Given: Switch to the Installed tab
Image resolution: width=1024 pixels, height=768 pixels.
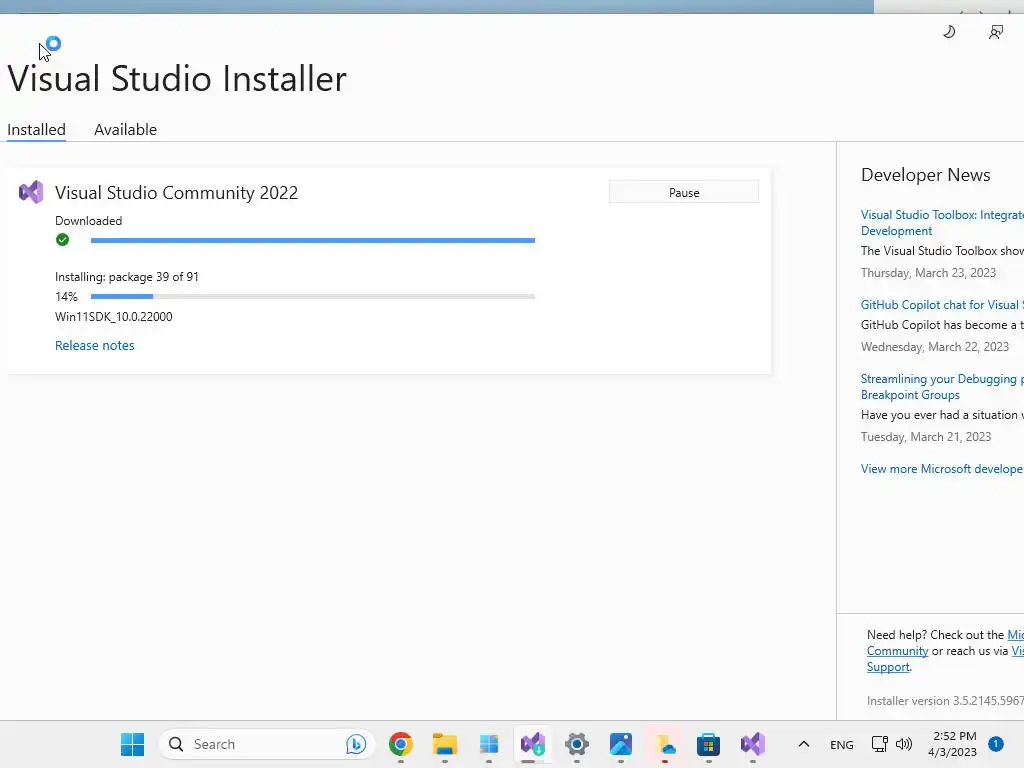Looking at the screenshot, I should click(37, 129).
